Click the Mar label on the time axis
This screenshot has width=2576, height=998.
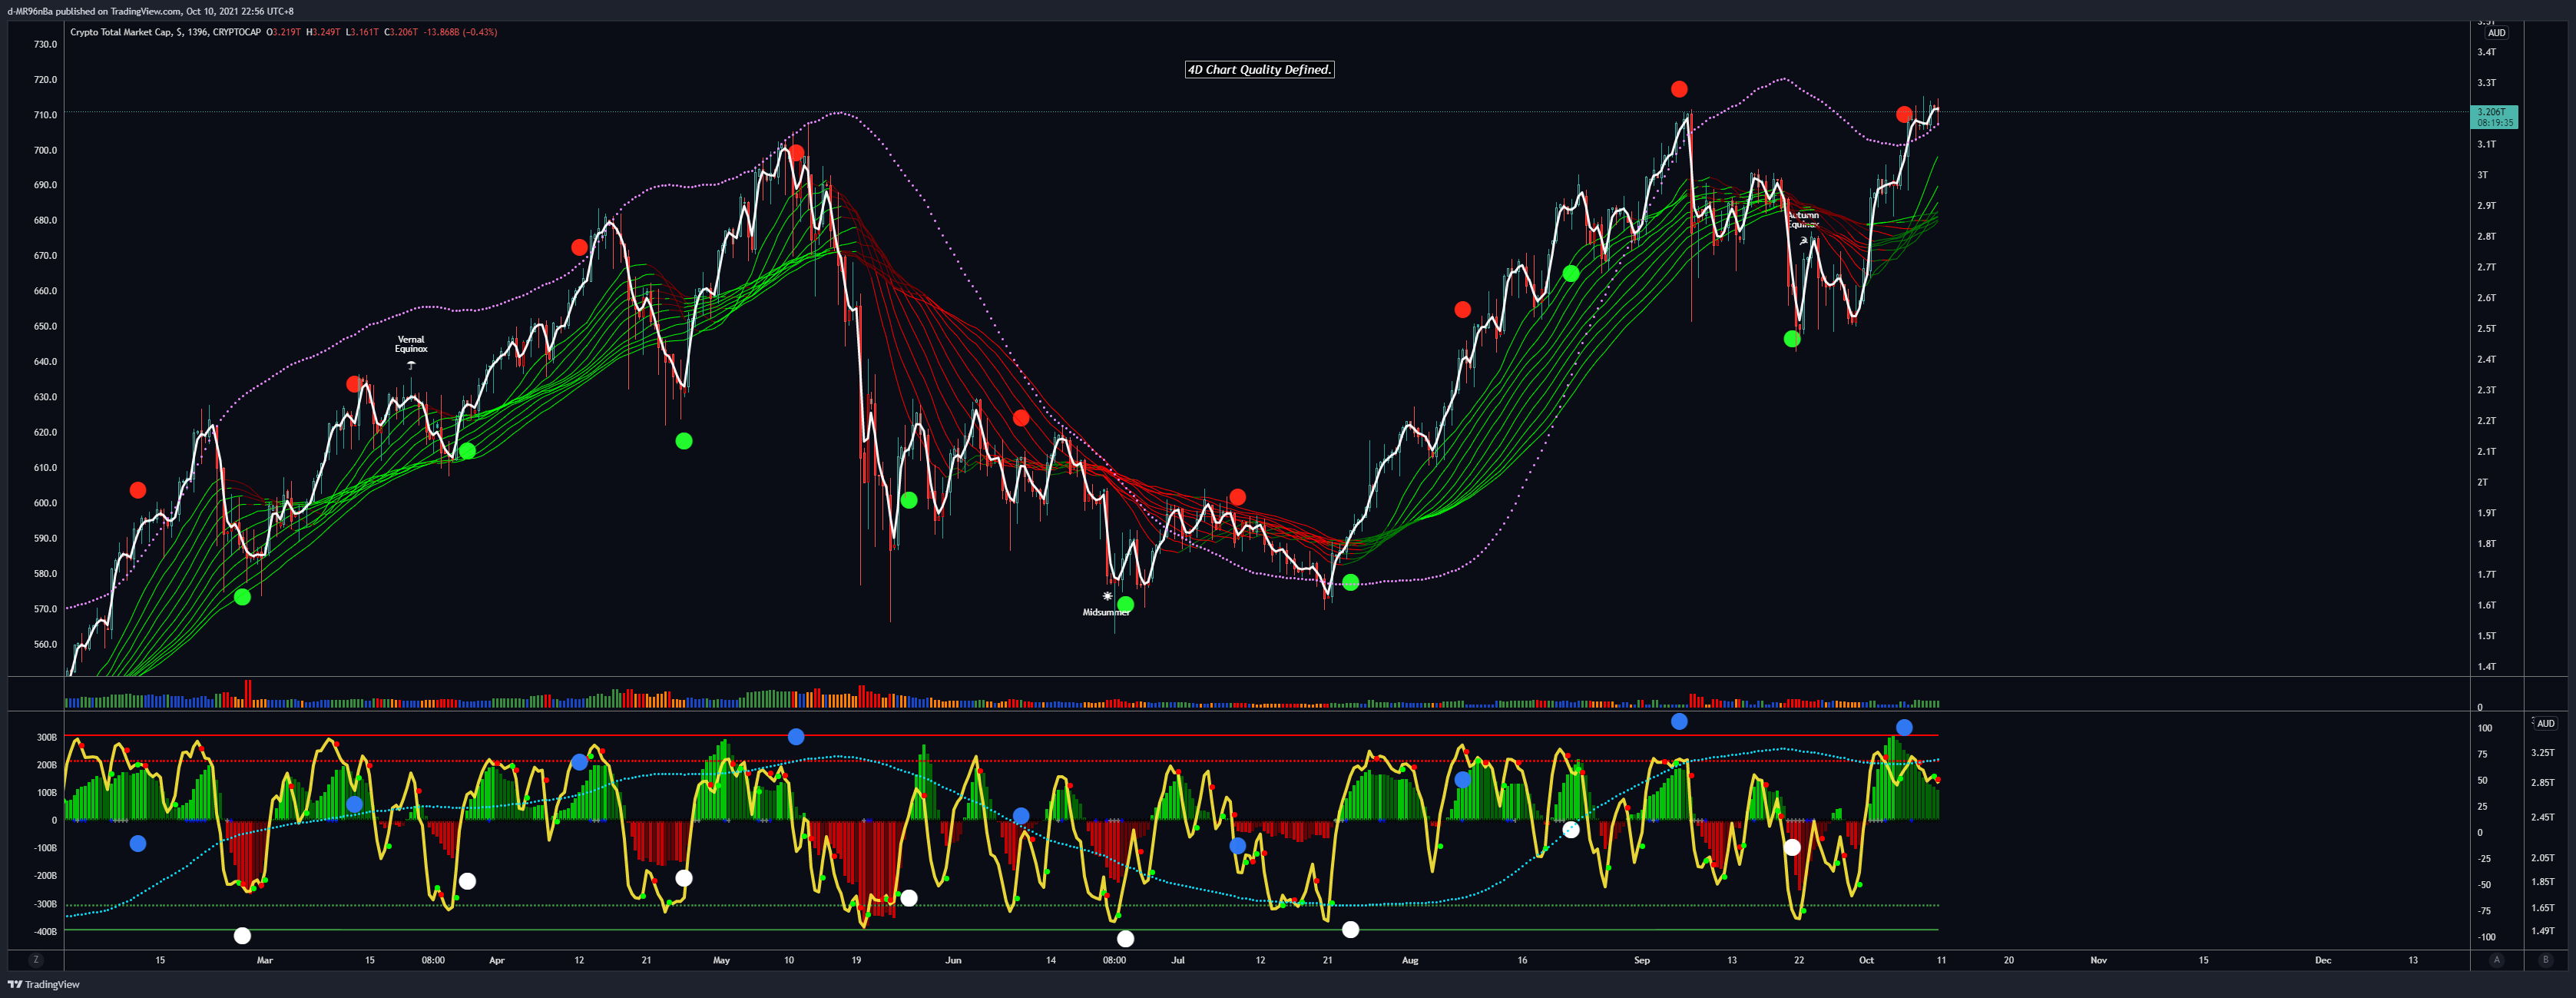[x=264, y=960]
